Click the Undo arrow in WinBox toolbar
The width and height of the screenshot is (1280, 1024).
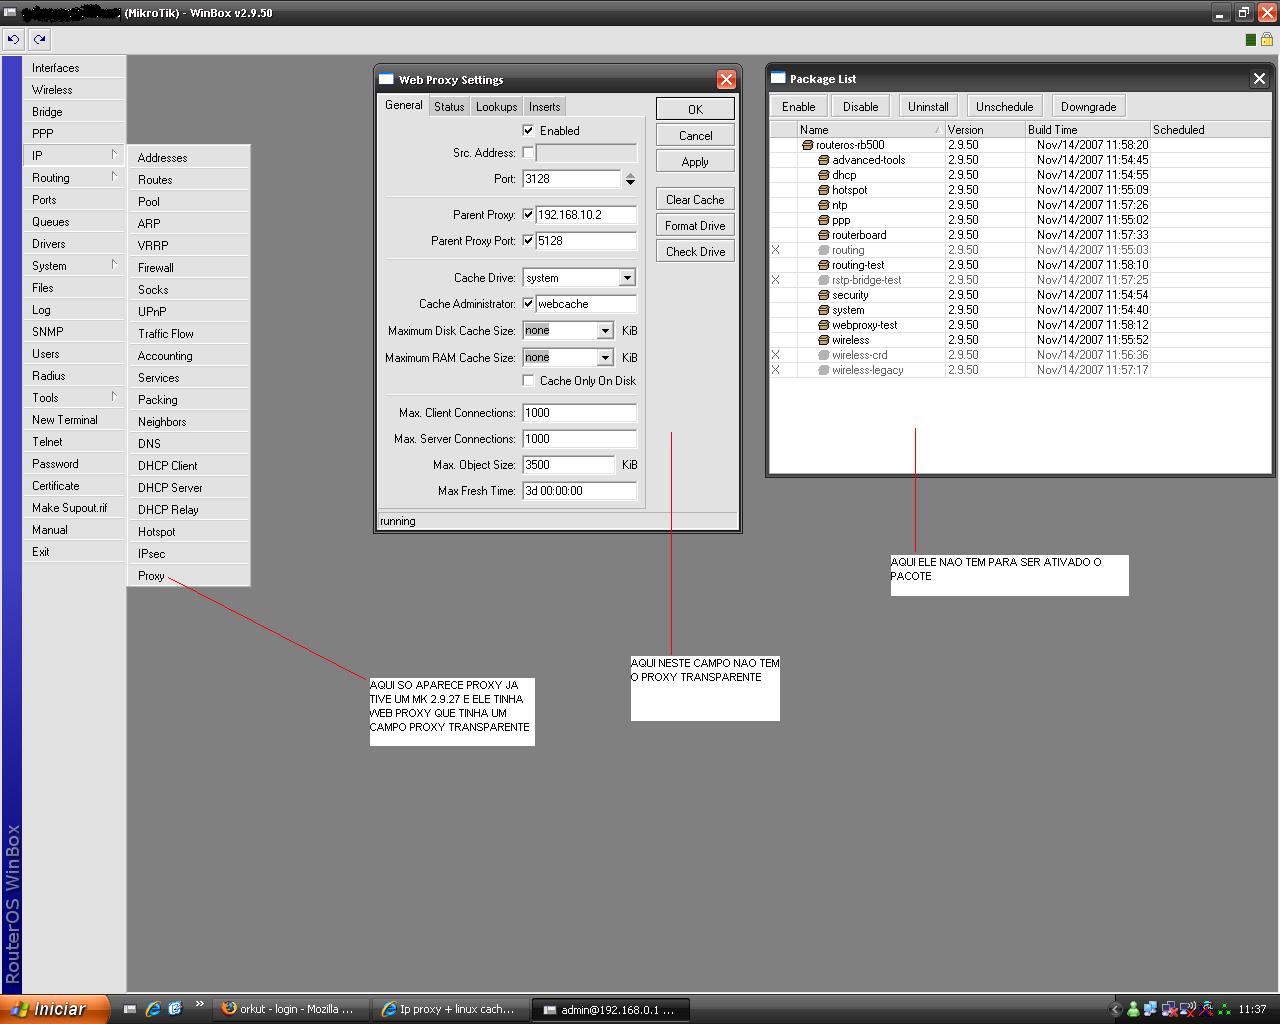13,40
